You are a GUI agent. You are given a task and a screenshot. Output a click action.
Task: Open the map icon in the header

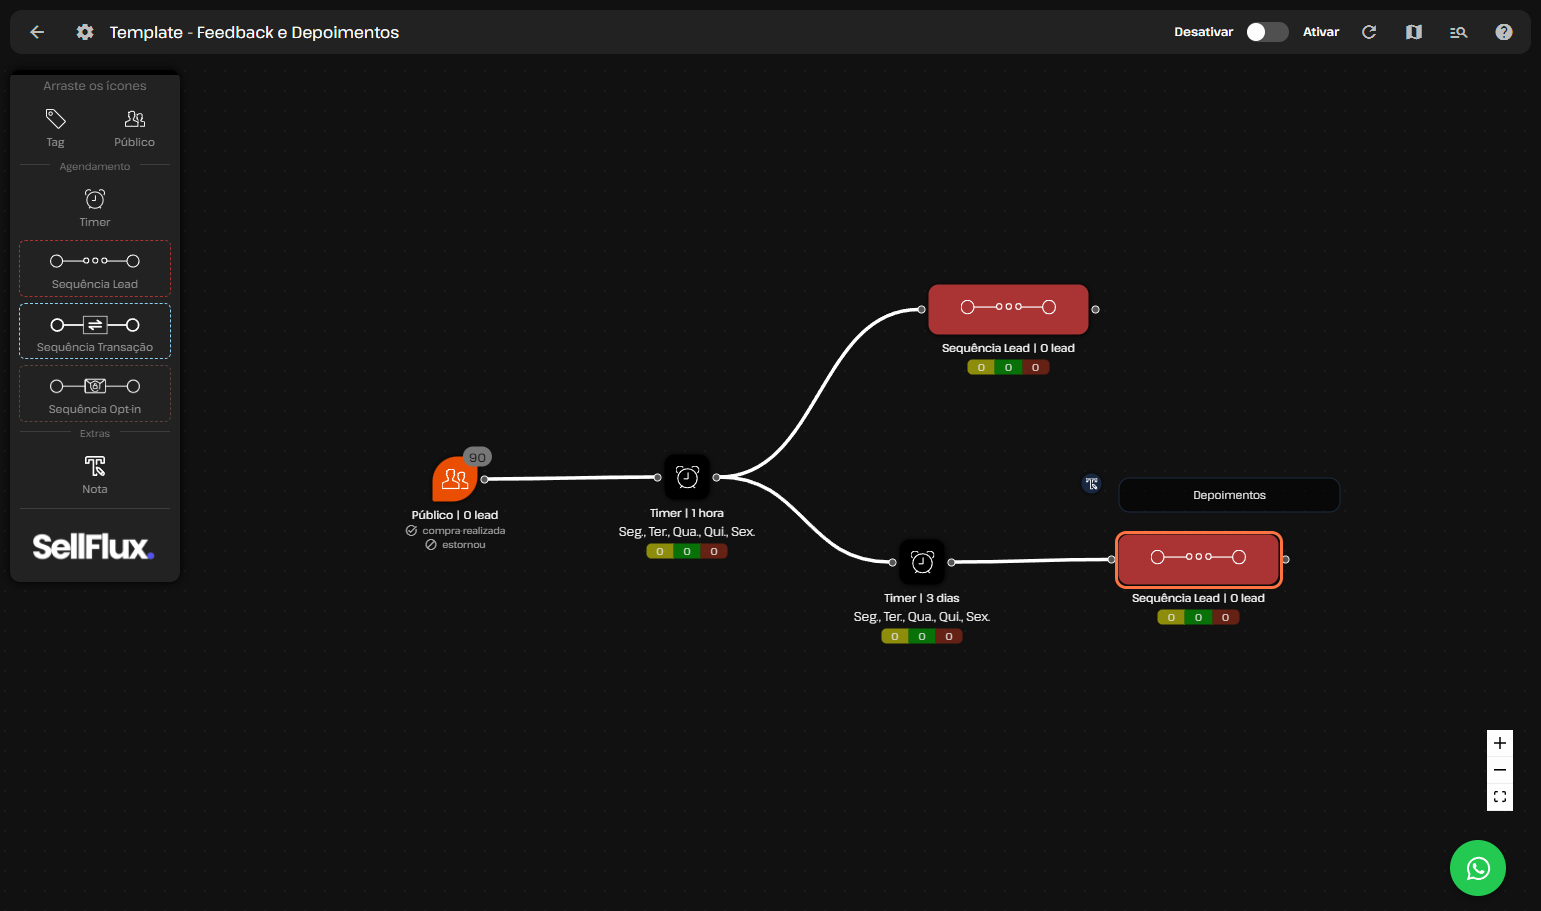click(x=1413, y=32)
